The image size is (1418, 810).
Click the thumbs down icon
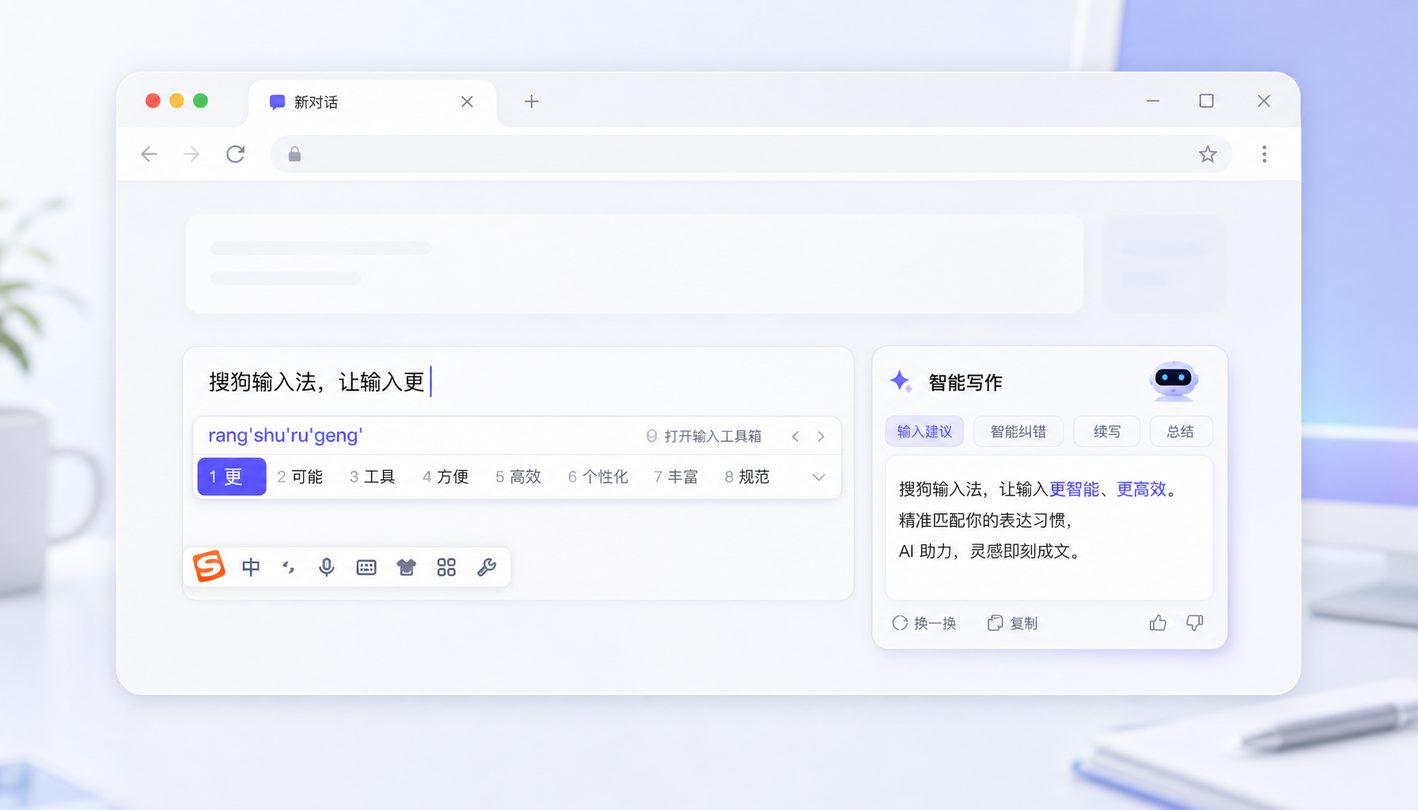pyautogui.click(x=1194, y=623)
